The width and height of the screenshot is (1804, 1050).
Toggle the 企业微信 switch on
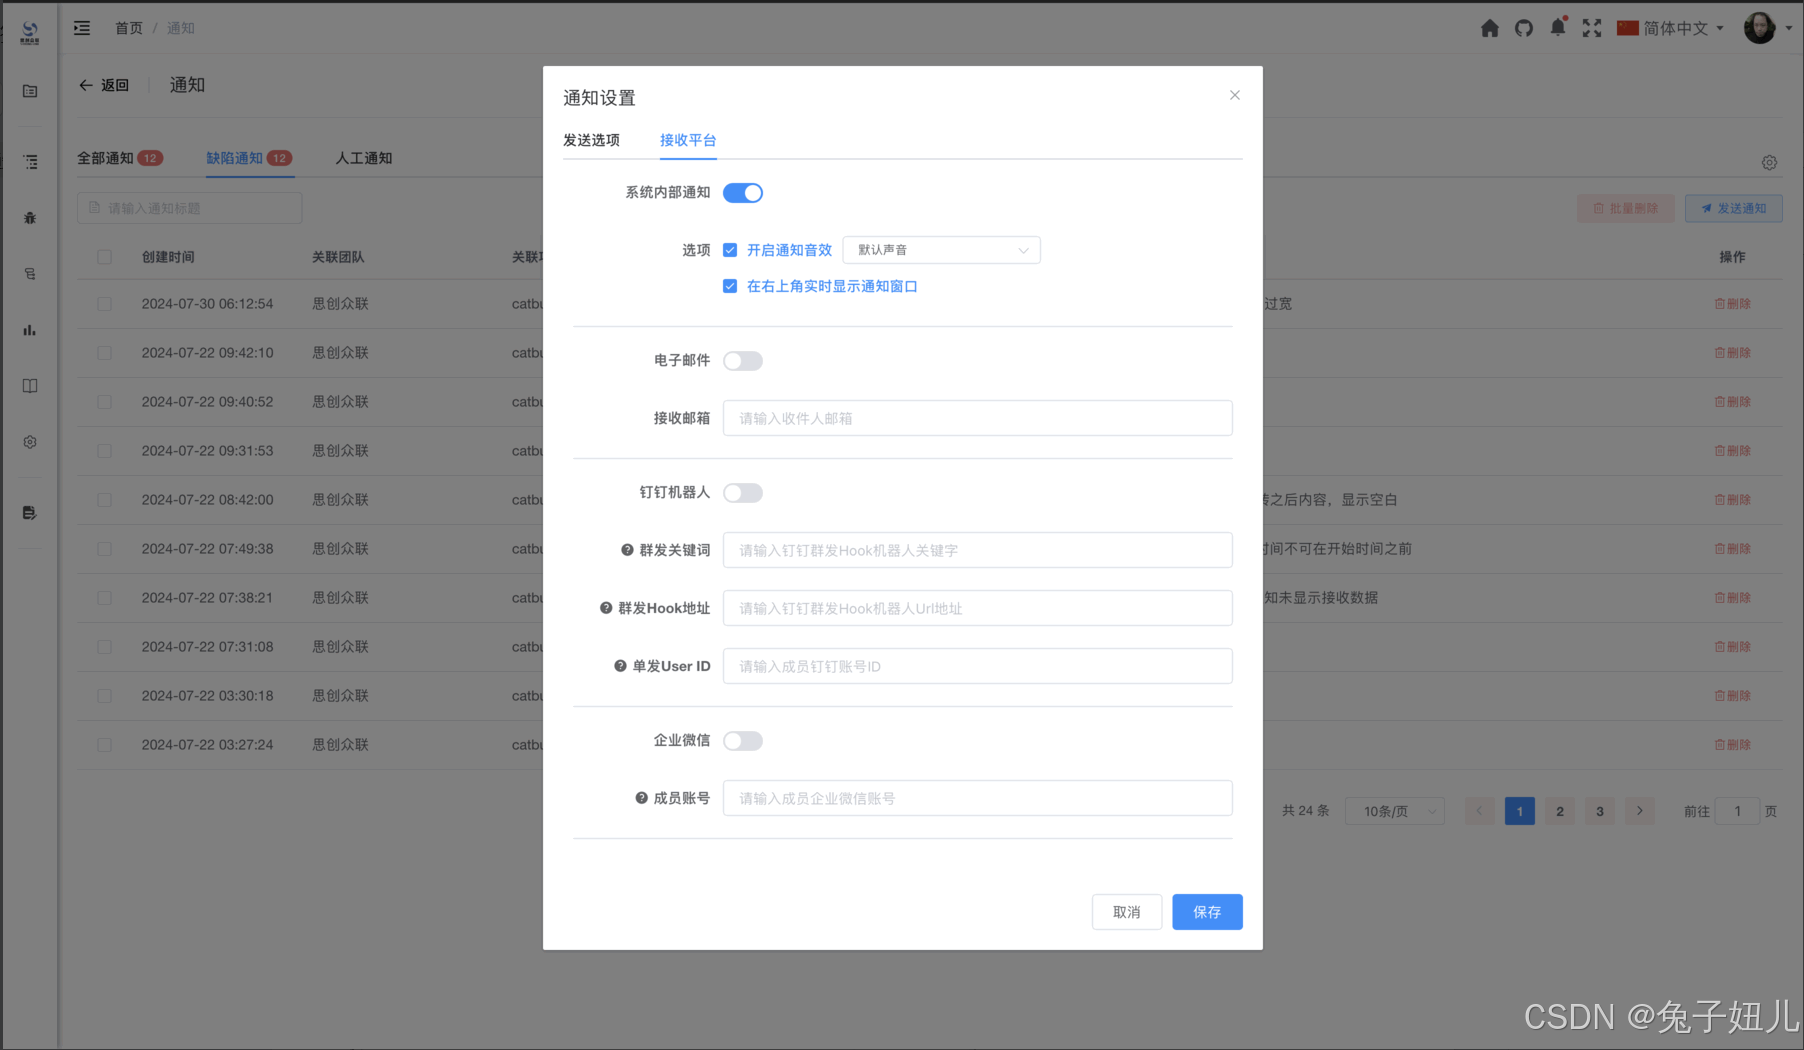tap(743, 740)
